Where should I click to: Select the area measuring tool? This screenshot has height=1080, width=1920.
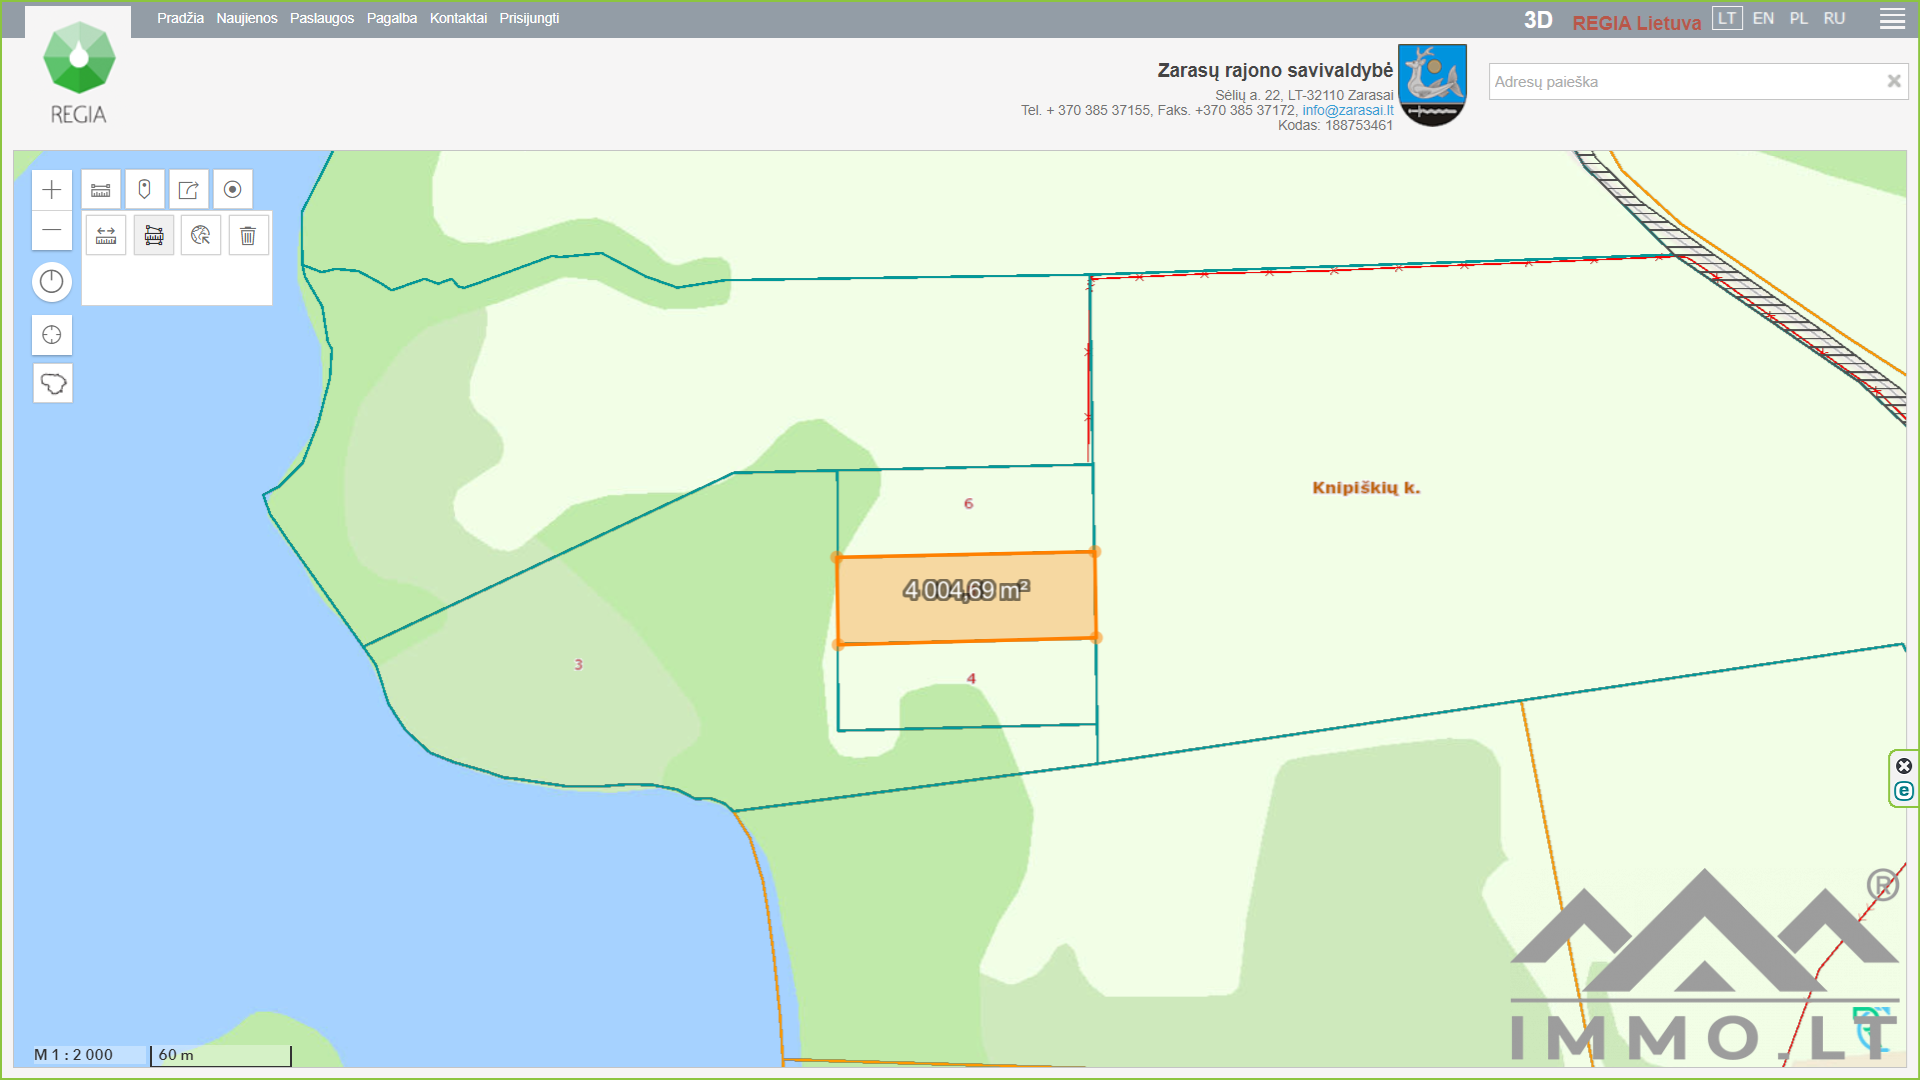154,236
